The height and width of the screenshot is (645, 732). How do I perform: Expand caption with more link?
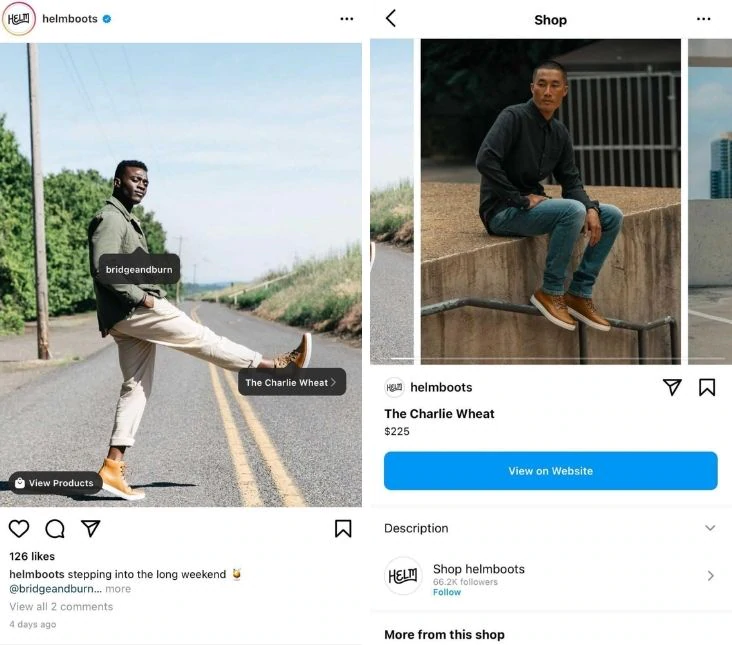[x=118, y=589]
